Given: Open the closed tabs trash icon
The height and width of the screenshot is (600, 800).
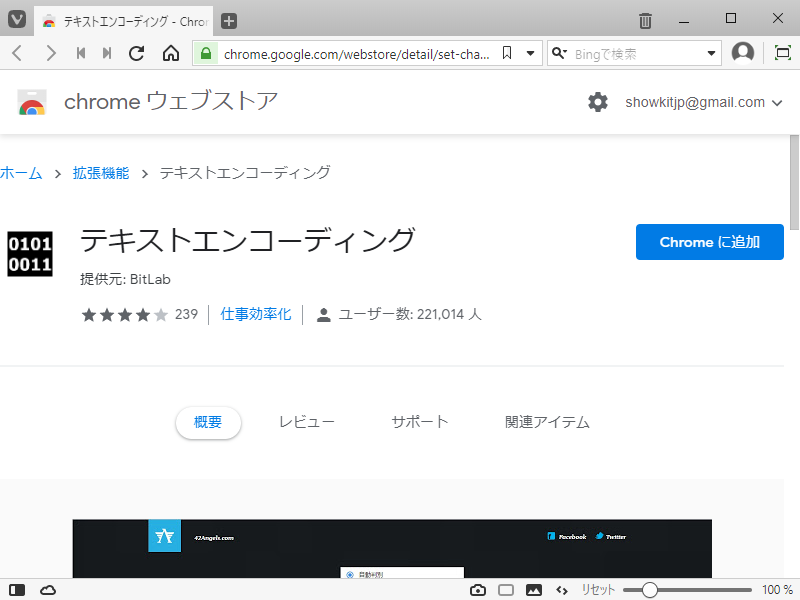Looking at the screenshot, I should (645, 21).
